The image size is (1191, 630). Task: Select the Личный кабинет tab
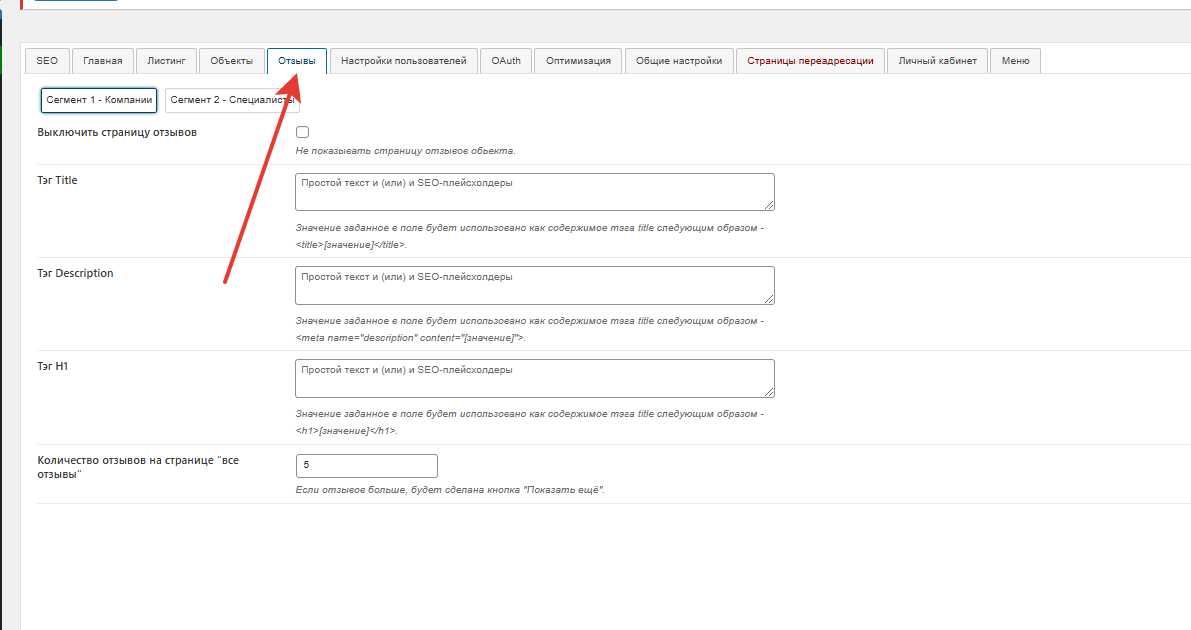(937, 61)
